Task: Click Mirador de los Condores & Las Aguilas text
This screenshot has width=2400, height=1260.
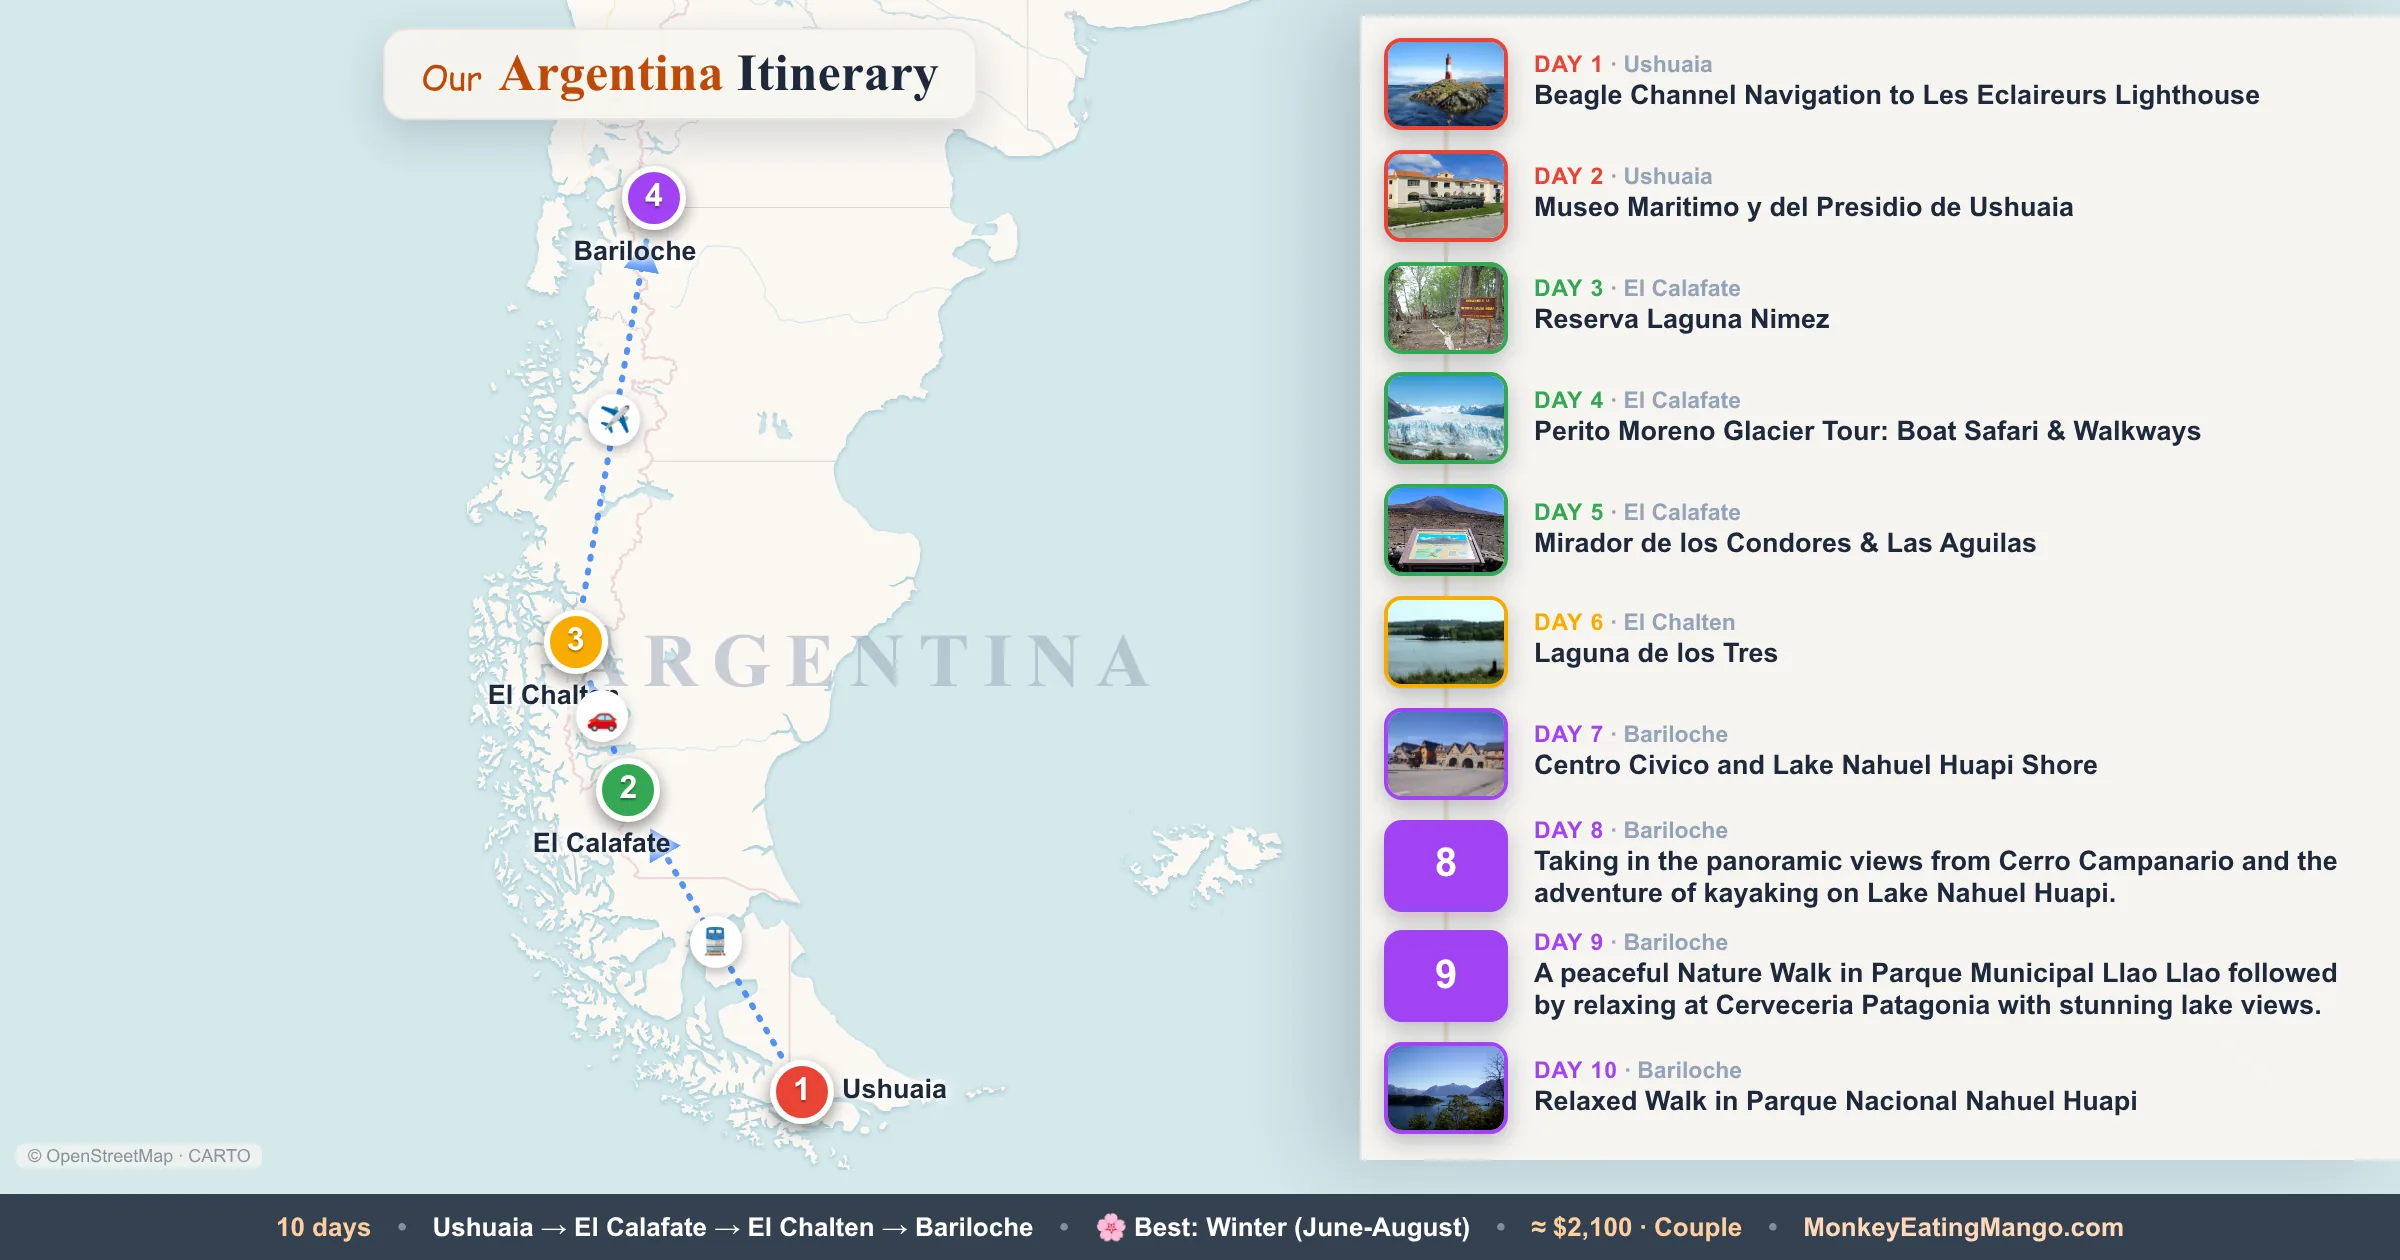Action: pyautogui.click(x=1785, y=543)
